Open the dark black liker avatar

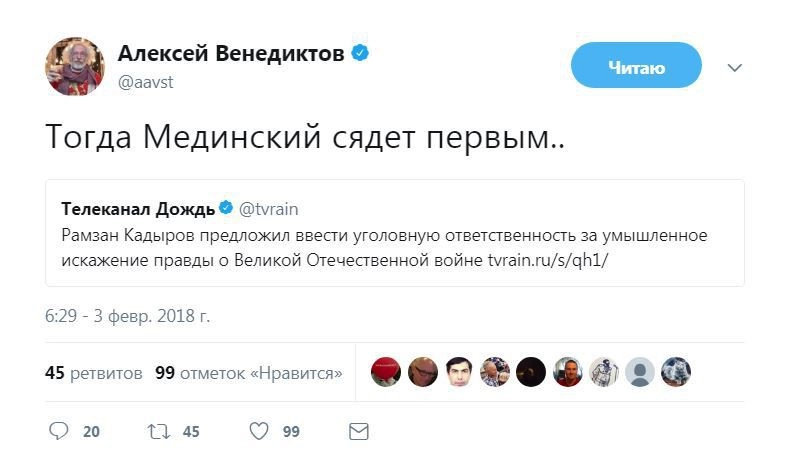tap(531, 372)
